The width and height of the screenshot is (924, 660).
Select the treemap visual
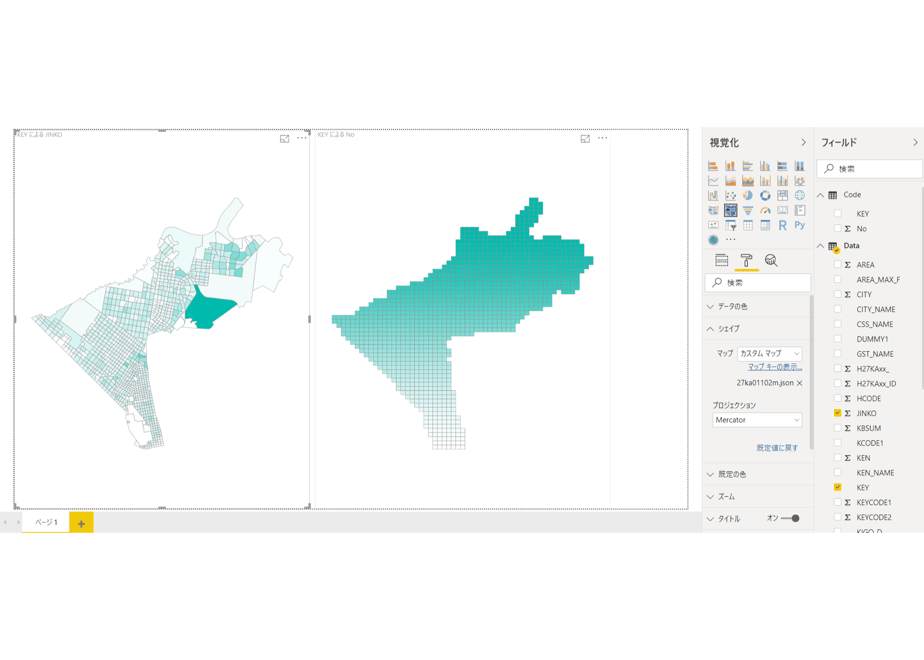783,195
